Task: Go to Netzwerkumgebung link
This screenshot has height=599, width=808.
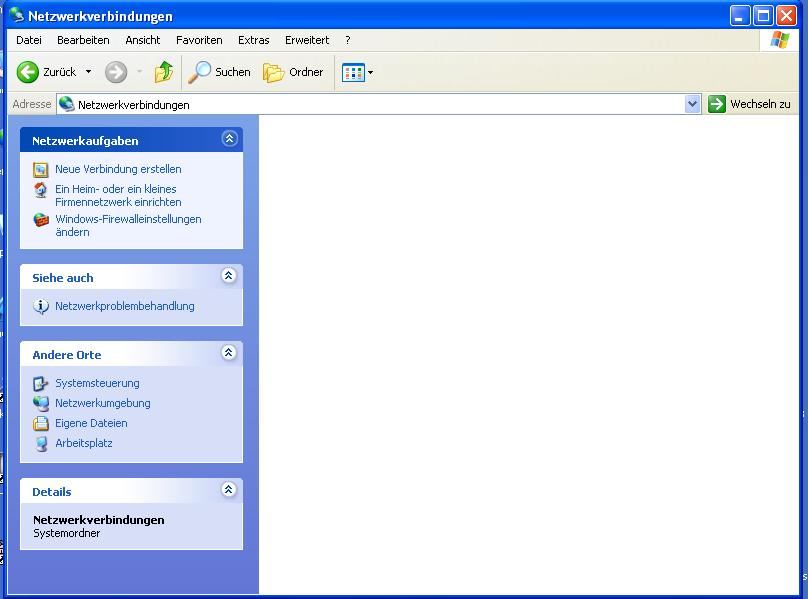Action: point(103,403)
